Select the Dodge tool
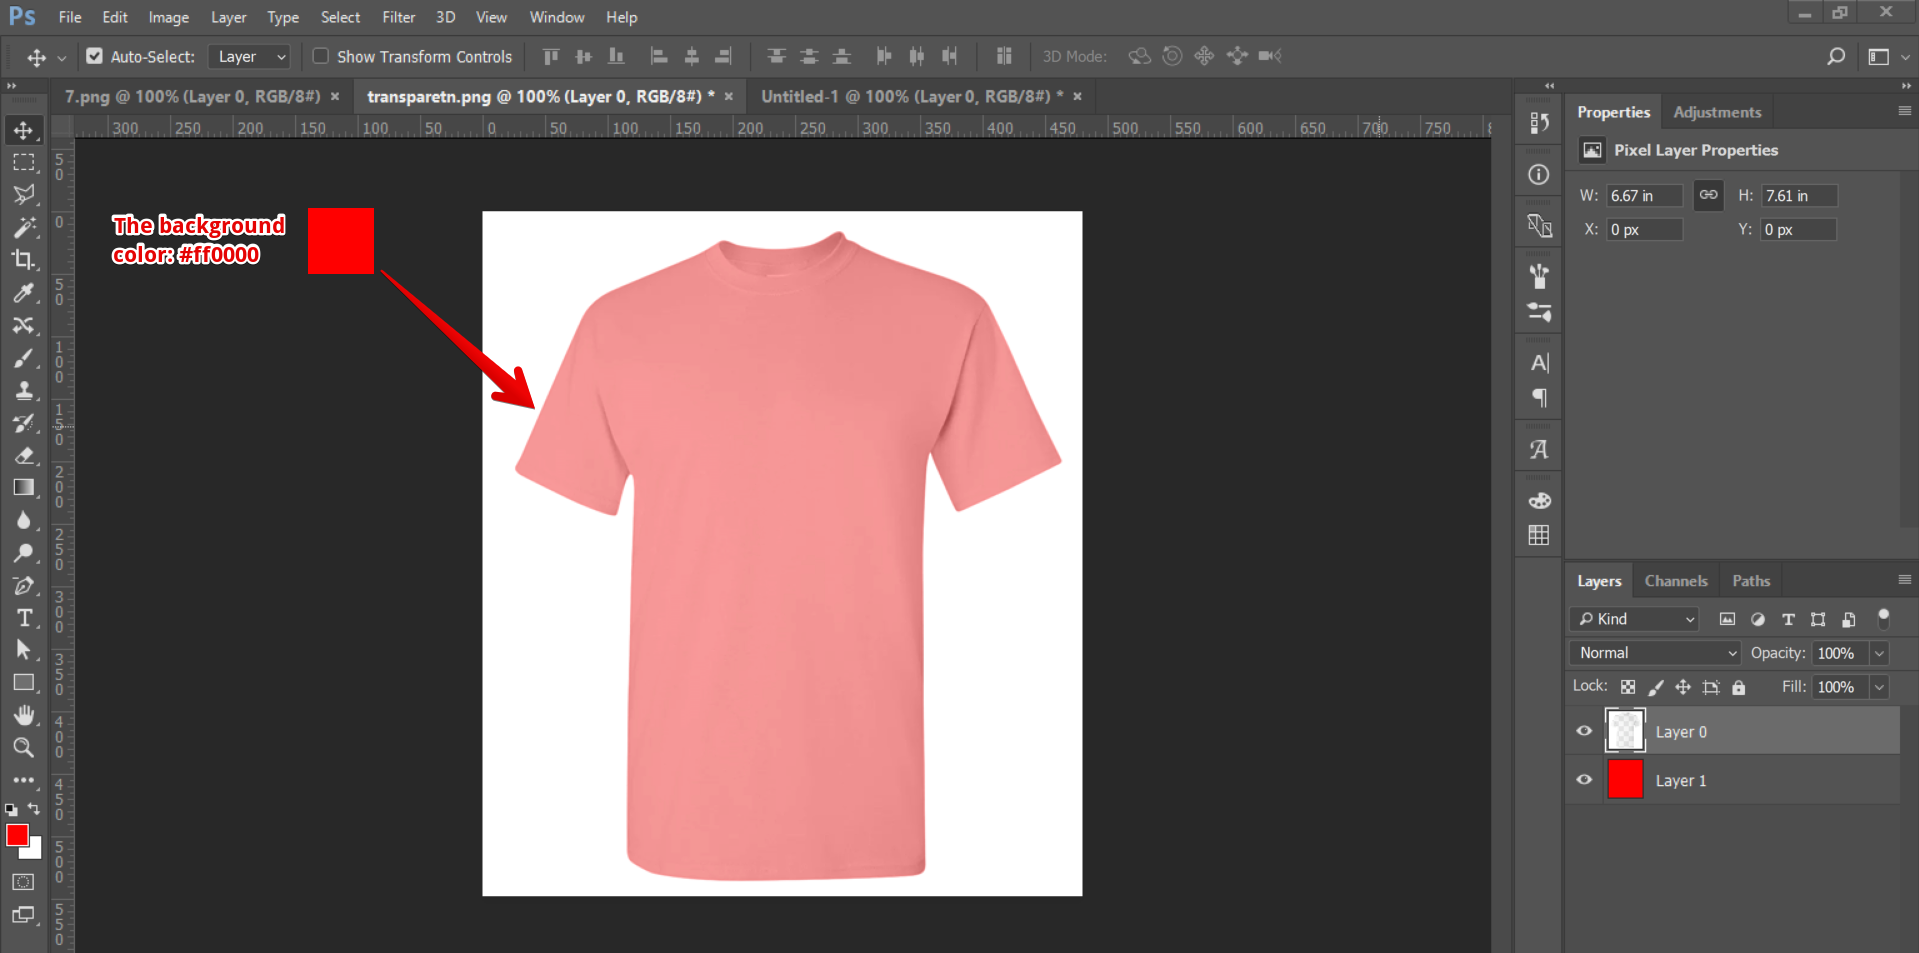 pos(23,553)
